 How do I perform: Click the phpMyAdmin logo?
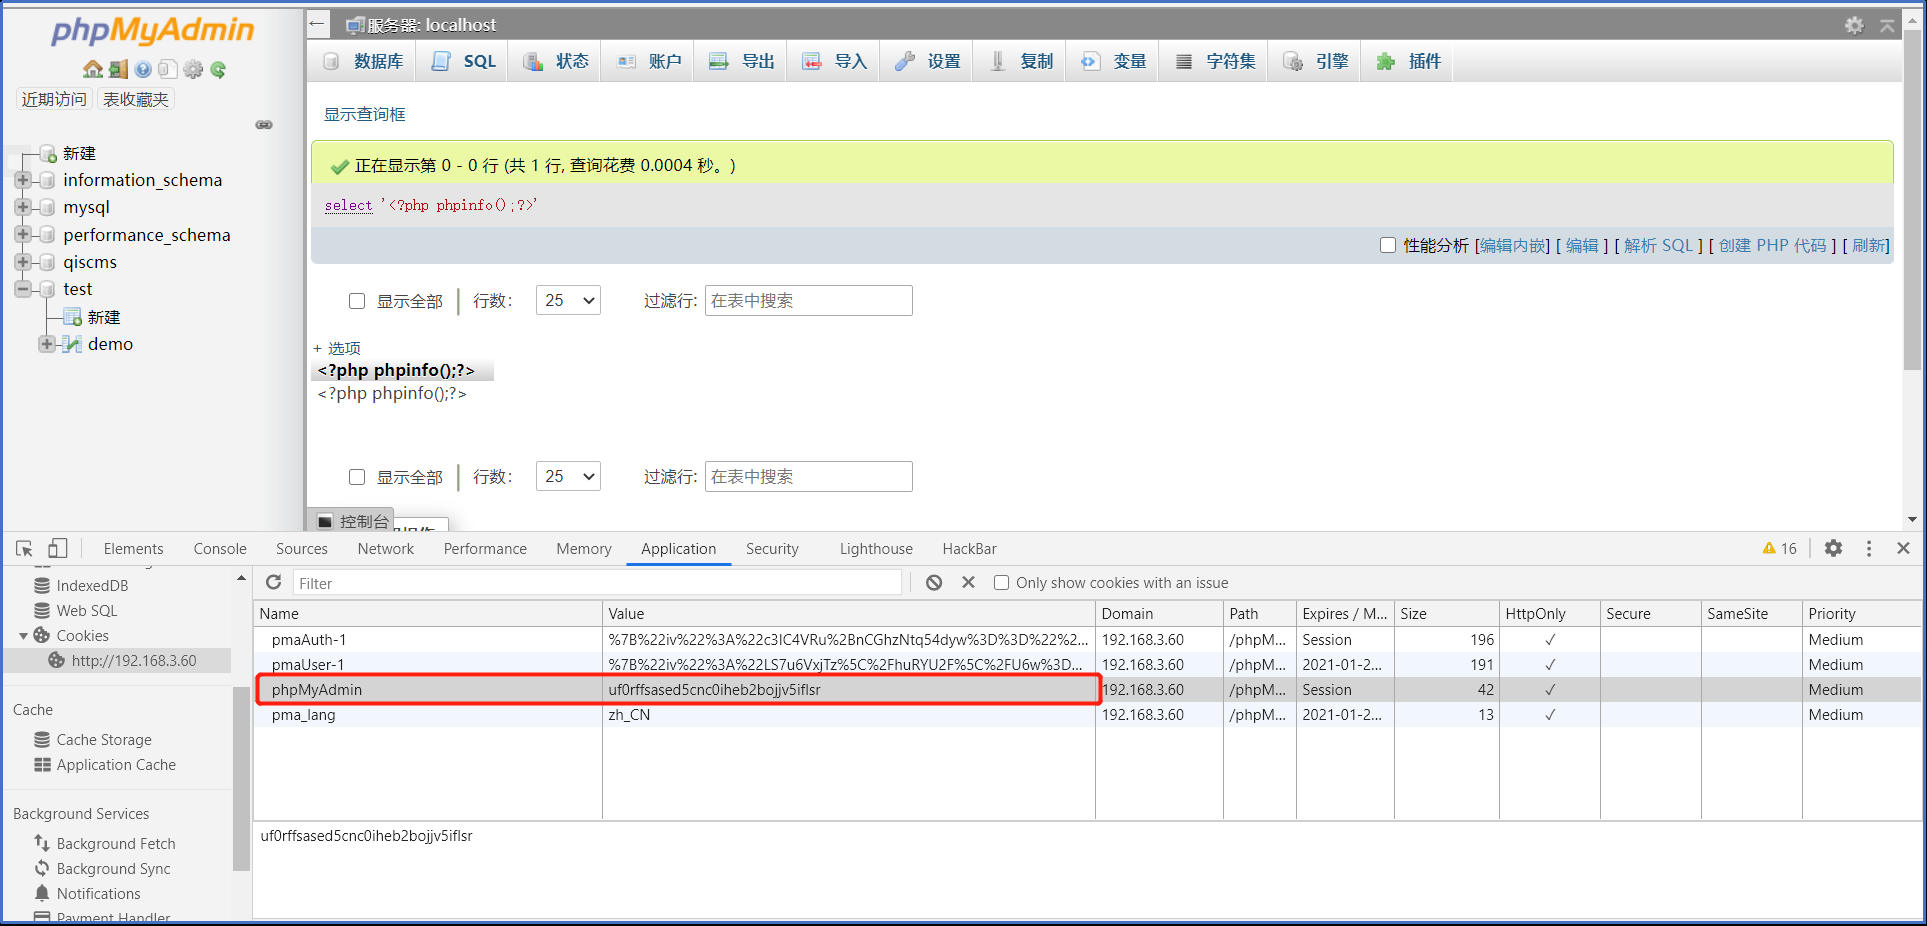coord(152,30)
